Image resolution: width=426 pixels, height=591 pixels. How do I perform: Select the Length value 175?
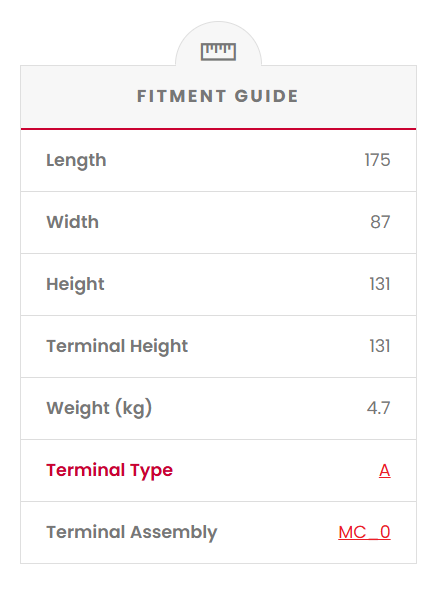tap(377, 160)
